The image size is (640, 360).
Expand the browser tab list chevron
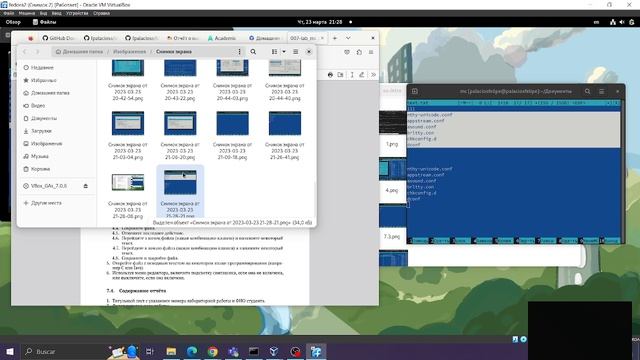348,38
